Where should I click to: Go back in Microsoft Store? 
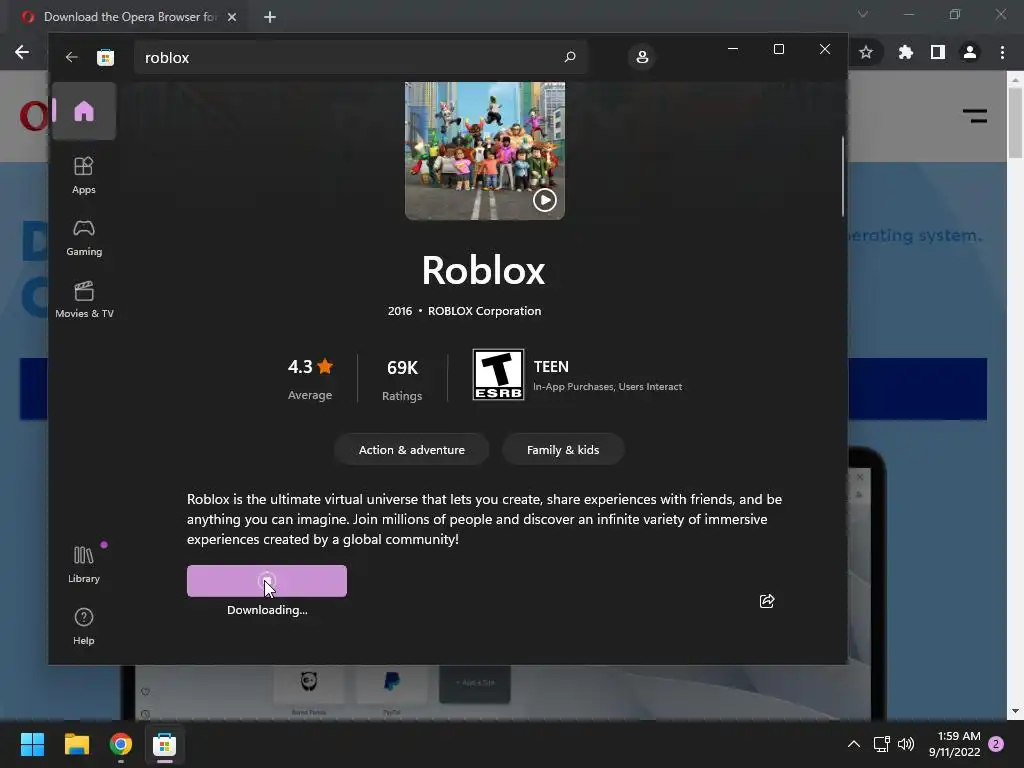(x=71, y=57)
